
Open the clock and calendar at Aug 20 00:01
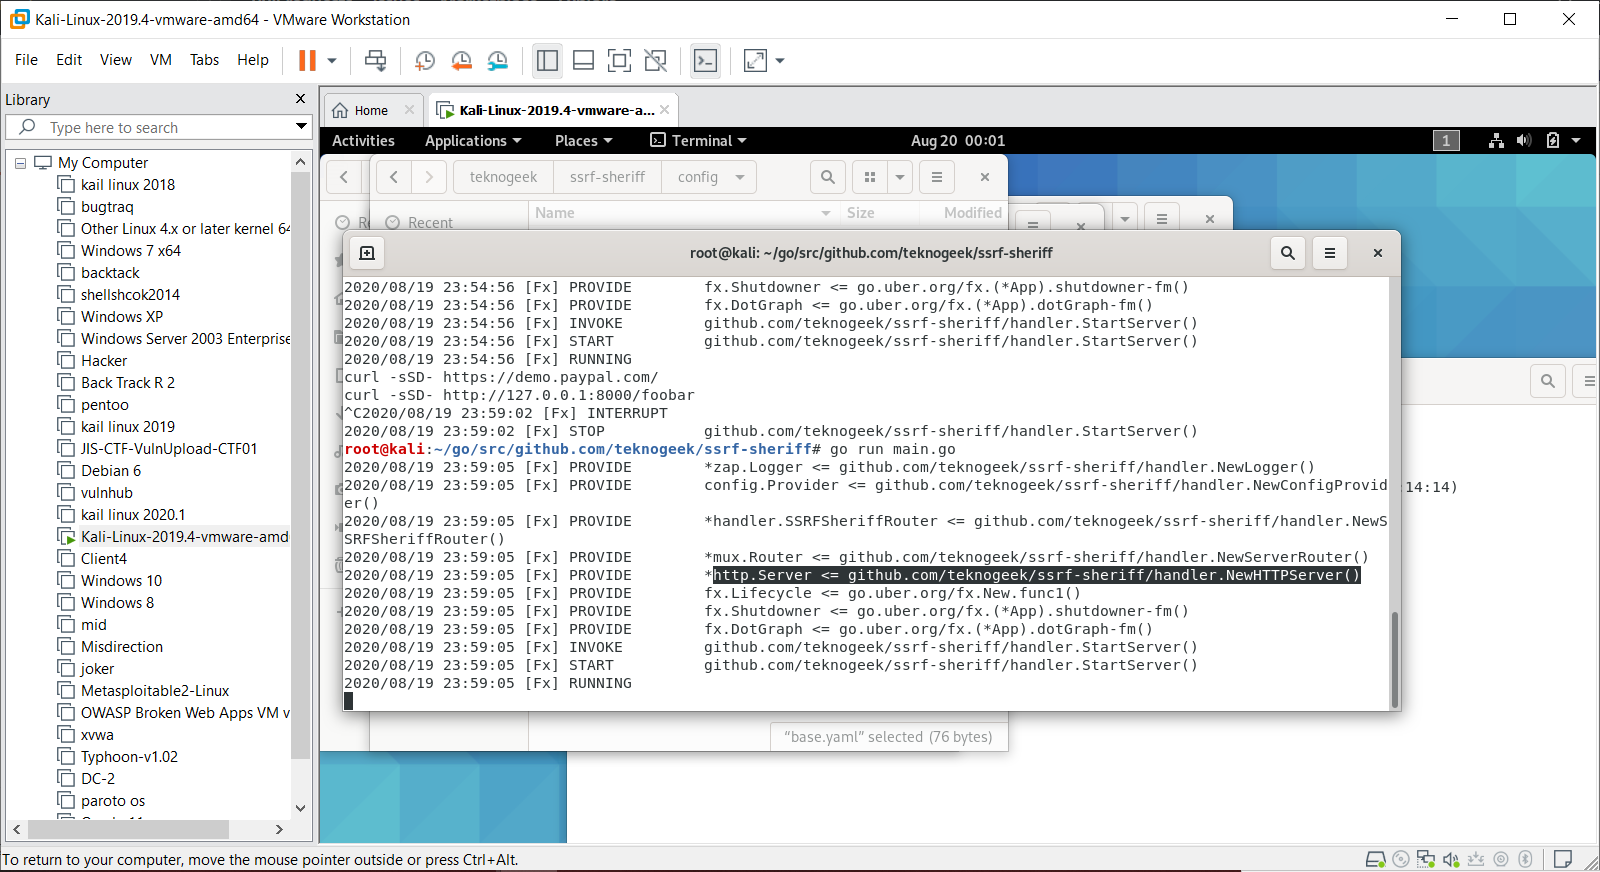(x=958, y=141)
